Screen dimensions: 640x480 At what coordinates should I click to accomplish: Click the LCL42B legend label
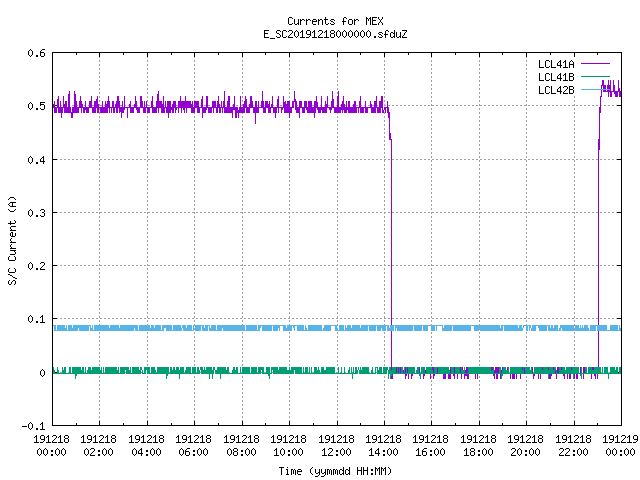(556, 90)
